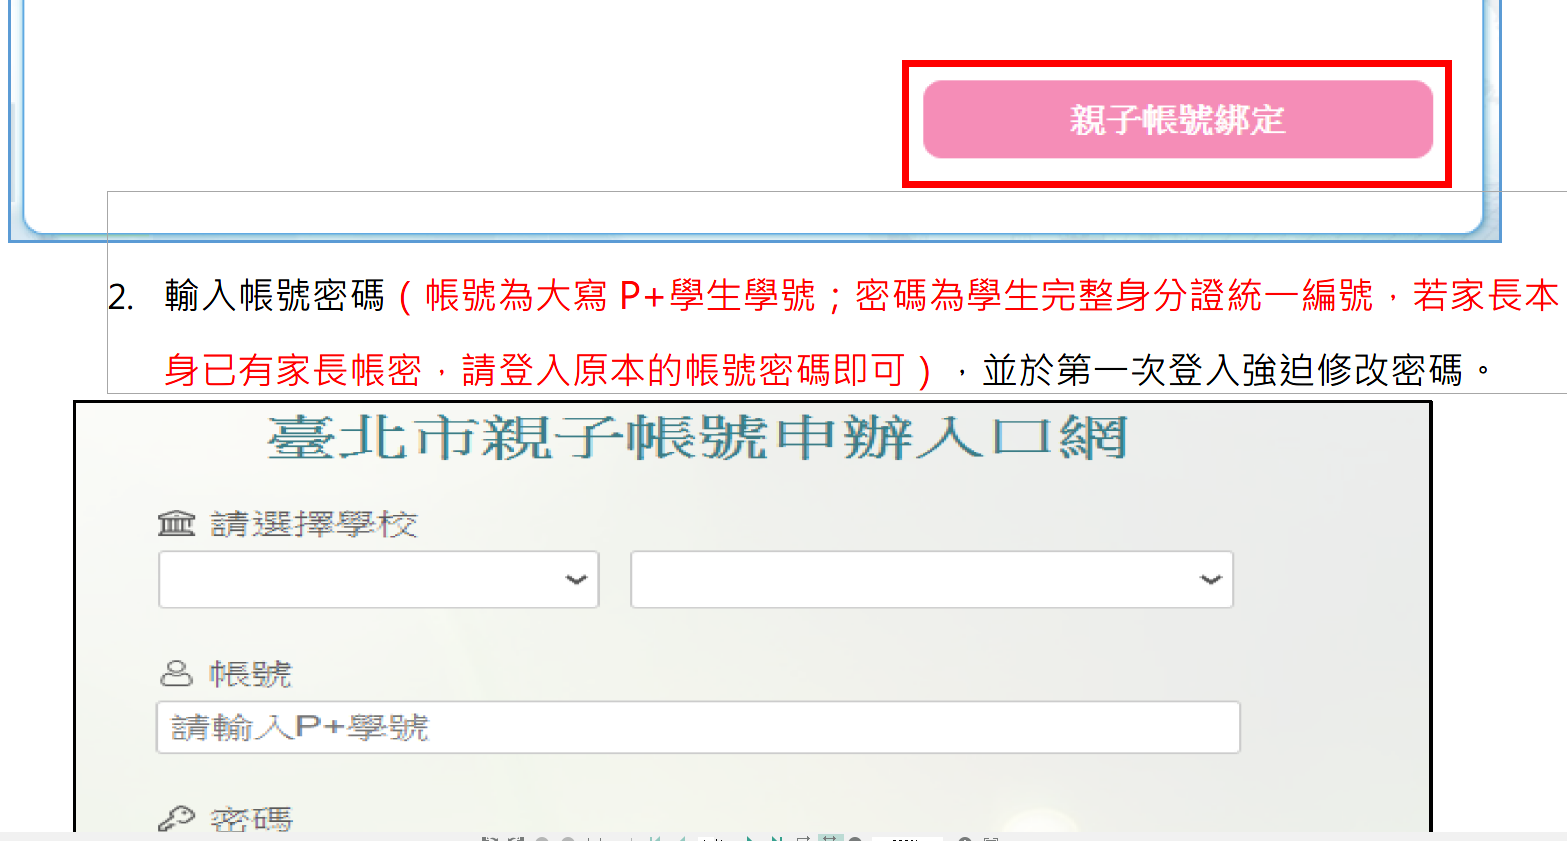Screen dimensions: 1567x841
Task: Click the red text 帳號為大寫 P+學生學號
Action: pos(620,296)
